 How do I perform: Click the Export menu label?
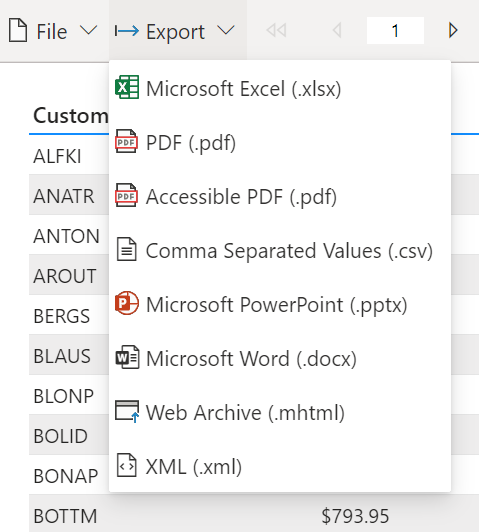175,32
